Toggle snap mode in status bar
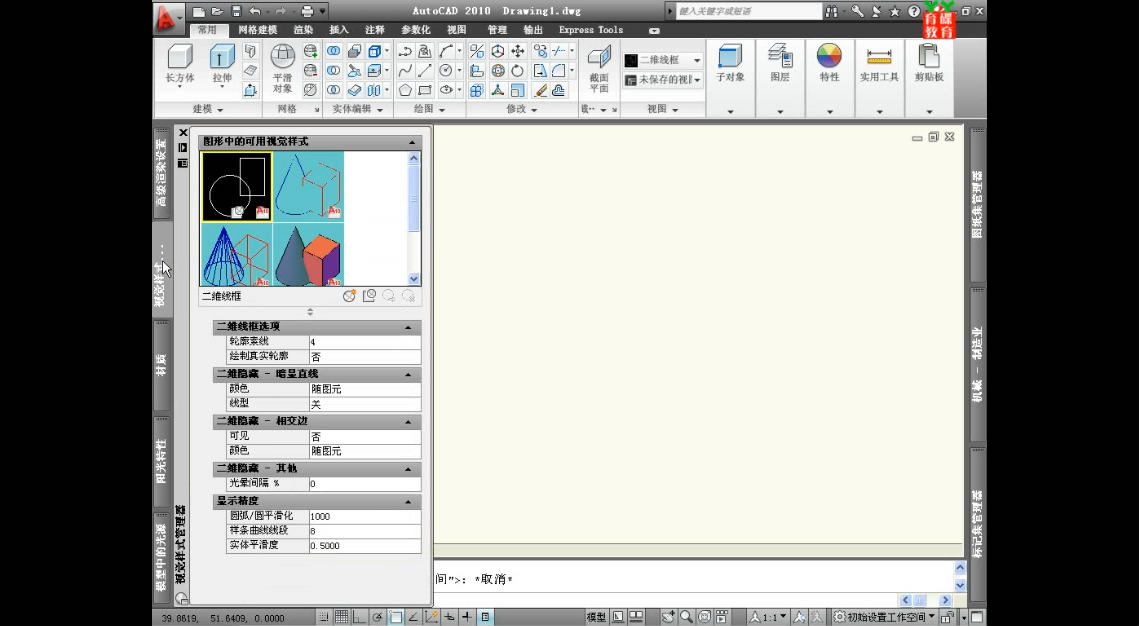Image resolution: width=1139 pixels, height=626 pixels. point(324,617)
